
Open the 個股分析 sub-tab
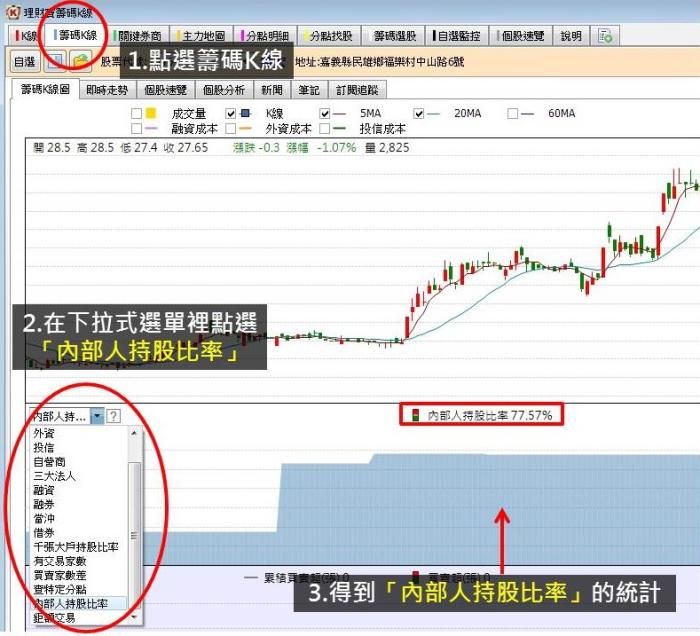point(224,90)
